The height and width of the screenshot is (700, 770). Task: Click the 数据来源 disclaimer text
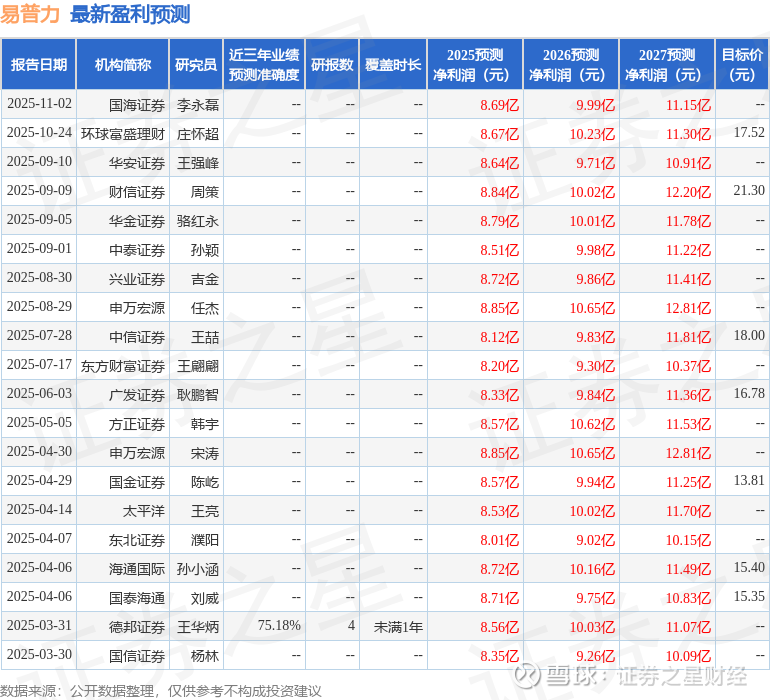[161, 691]
